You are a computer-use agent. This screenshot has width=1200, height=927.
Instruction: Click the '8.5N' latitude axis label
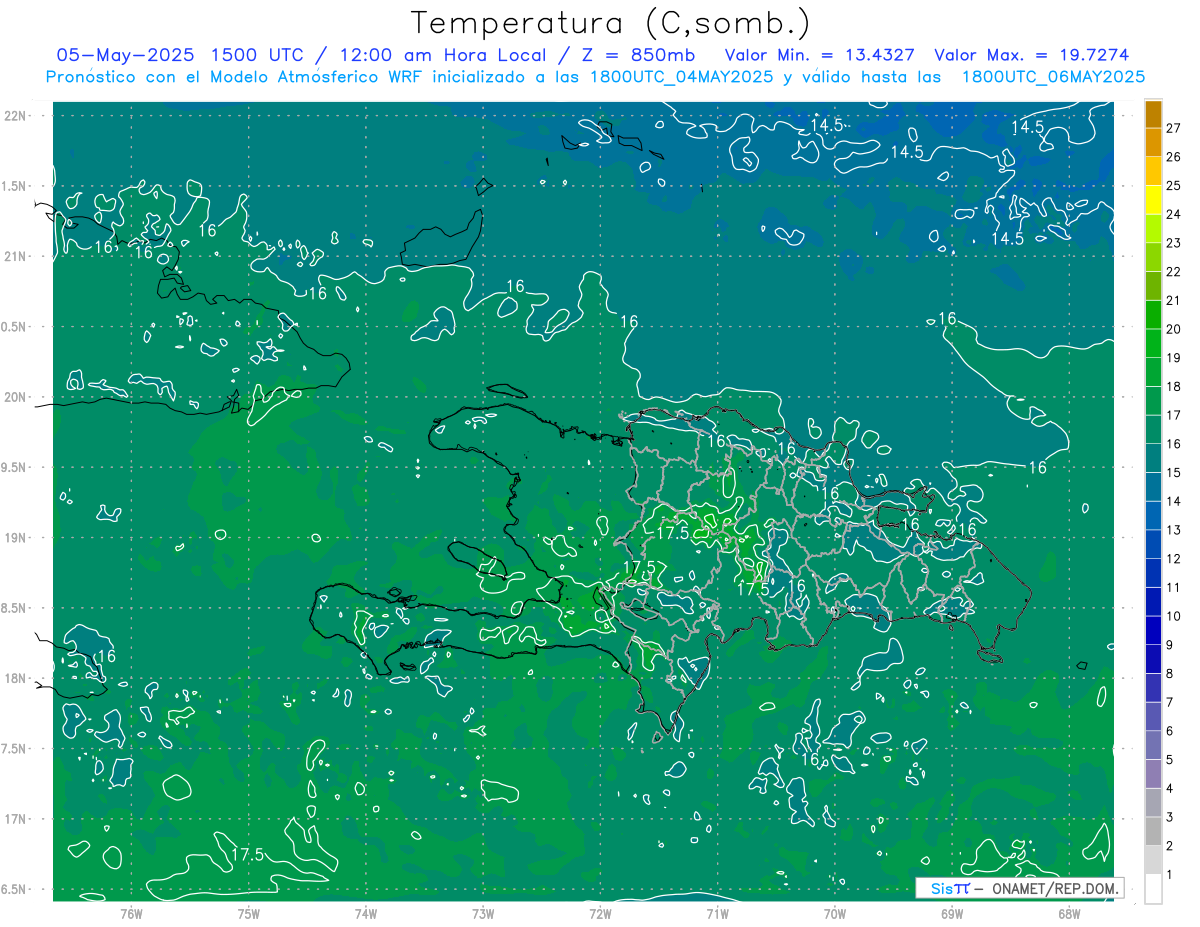15,608
